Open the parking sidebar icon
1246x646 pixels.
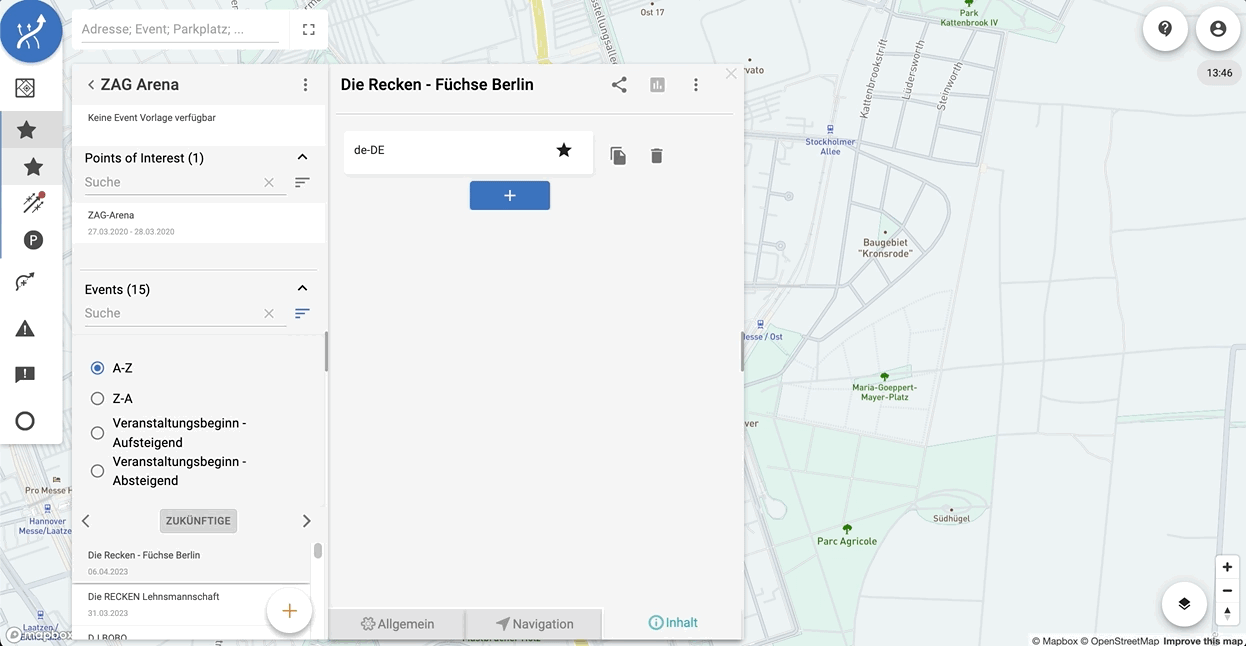(x=33, y=240)
